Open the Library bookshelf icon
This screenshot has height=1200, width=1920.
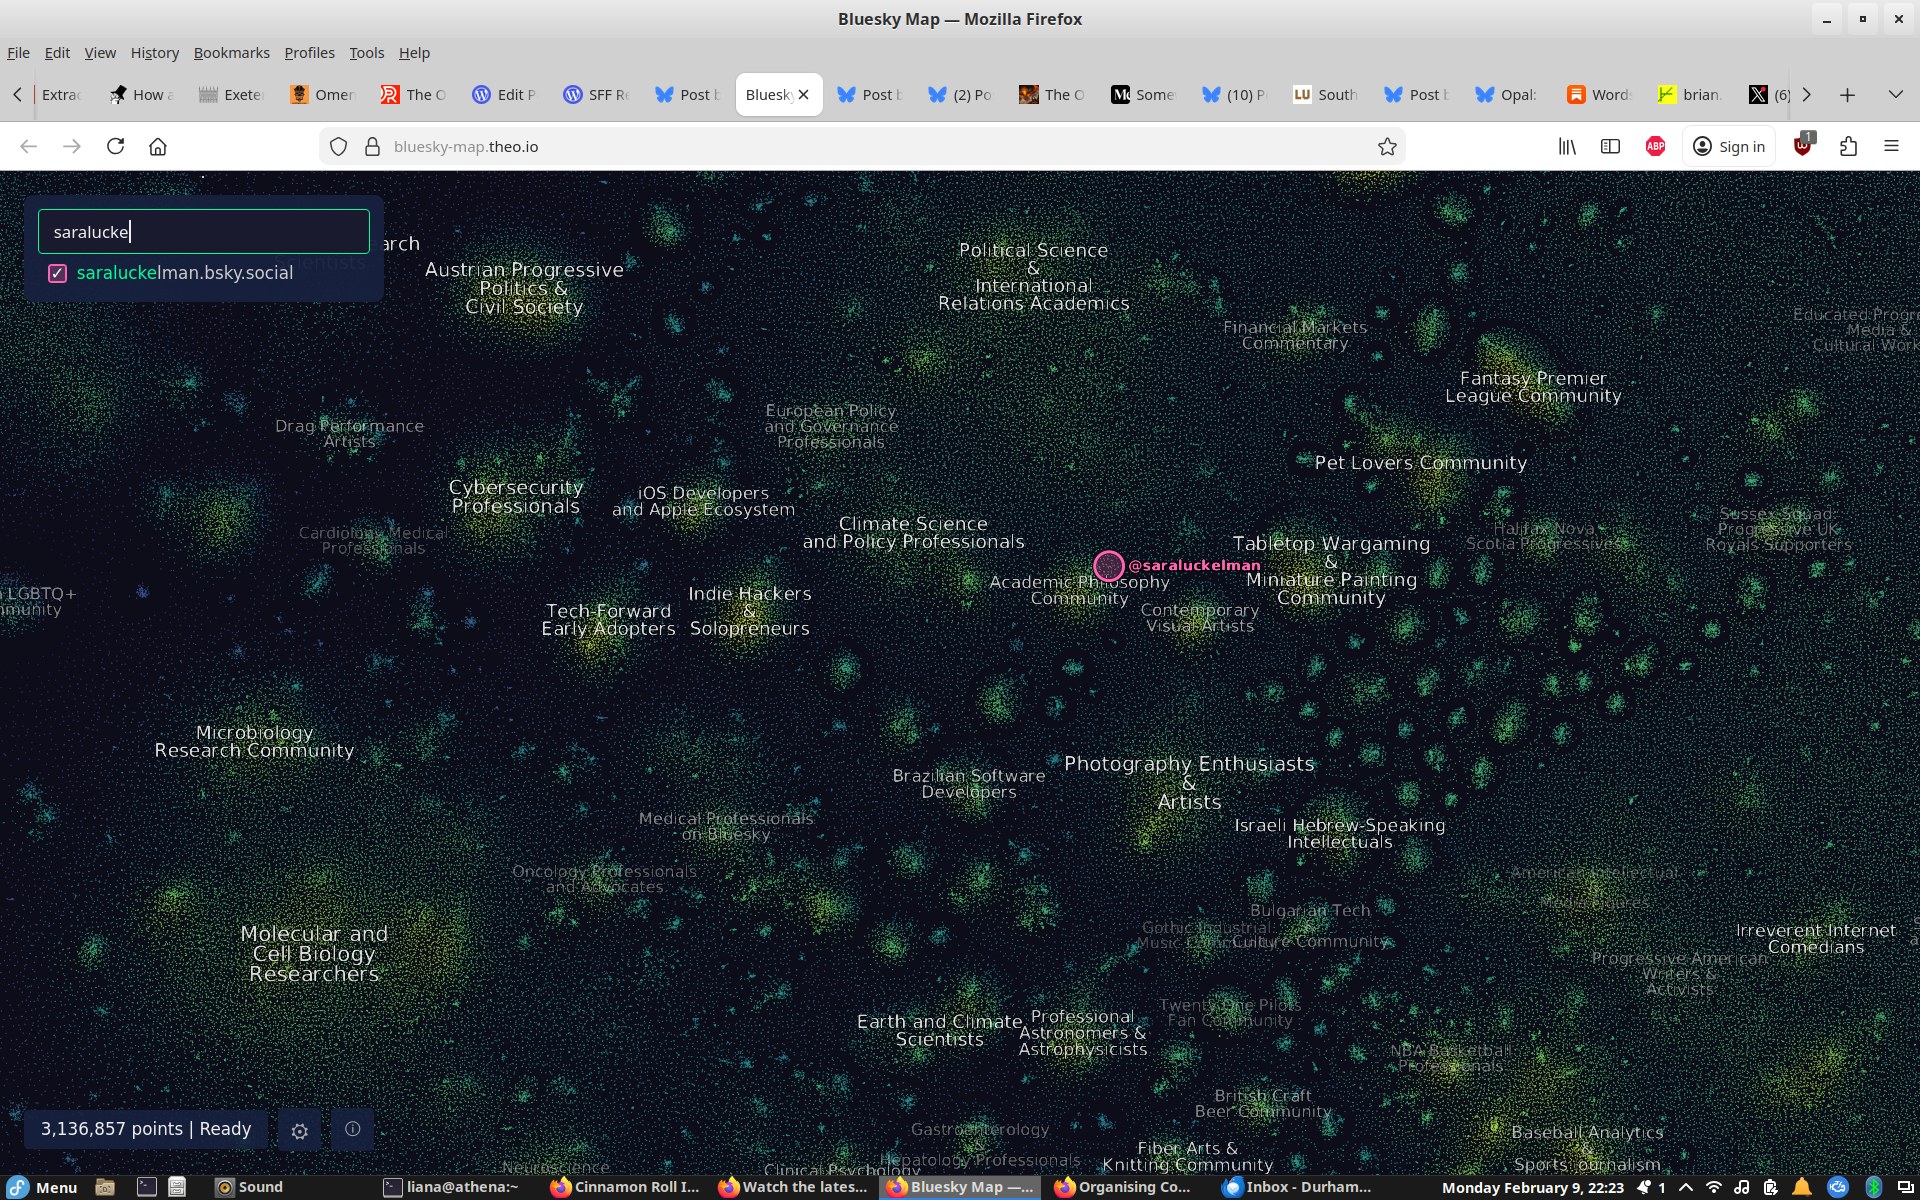(1567, 146)
